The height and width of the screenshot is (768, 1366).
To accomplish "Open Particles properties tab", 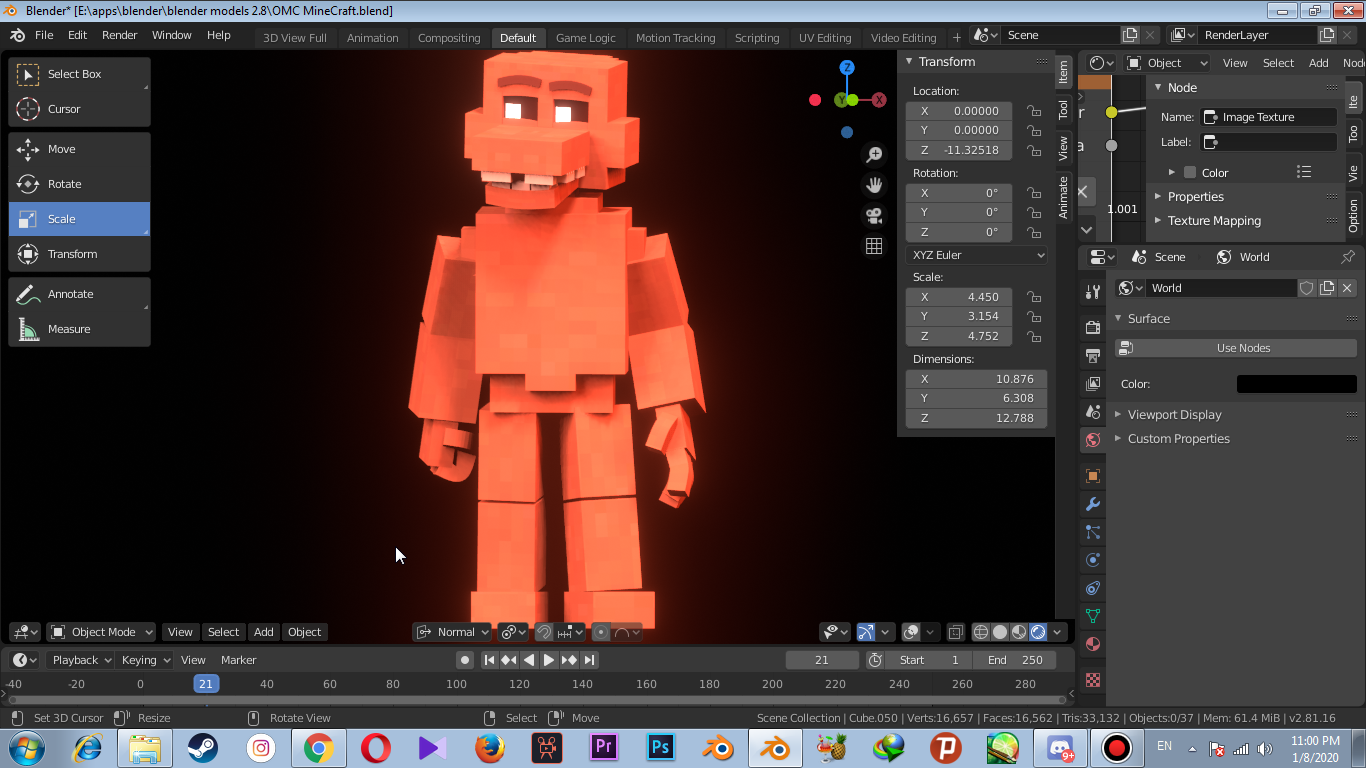I will pyautogui.click(x=1092, y=532).
